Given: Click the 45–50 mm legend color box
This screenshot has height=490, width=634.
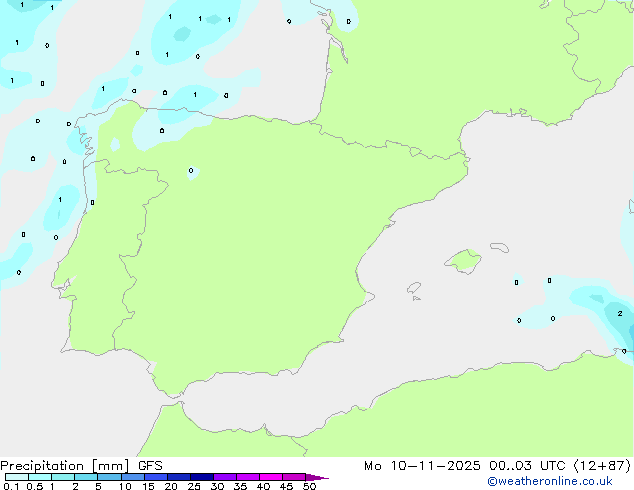Looking at the screenshot, I should (294, 477).
